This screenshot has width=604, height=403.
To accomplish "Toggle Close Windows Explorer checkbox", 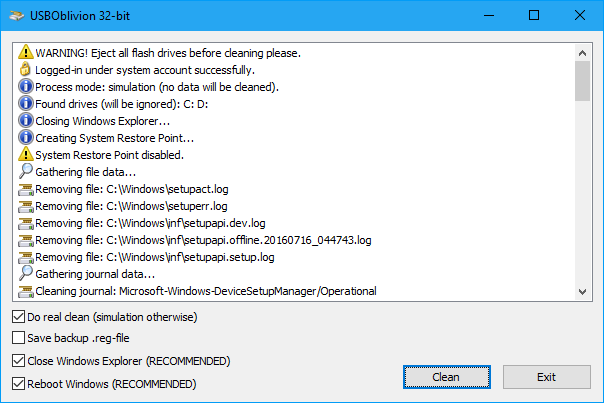I will 19,361.
